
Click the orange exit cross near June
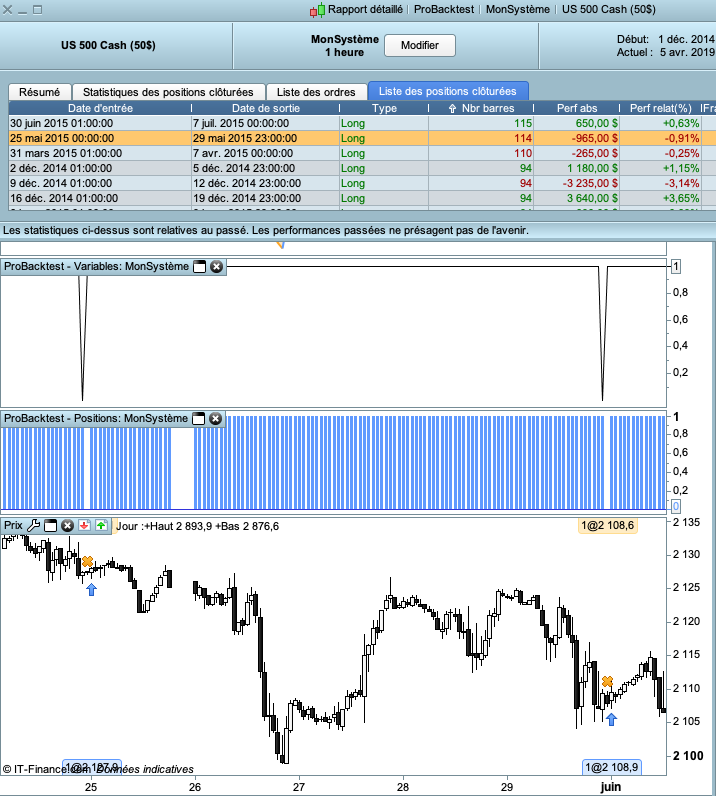[607, 681]
